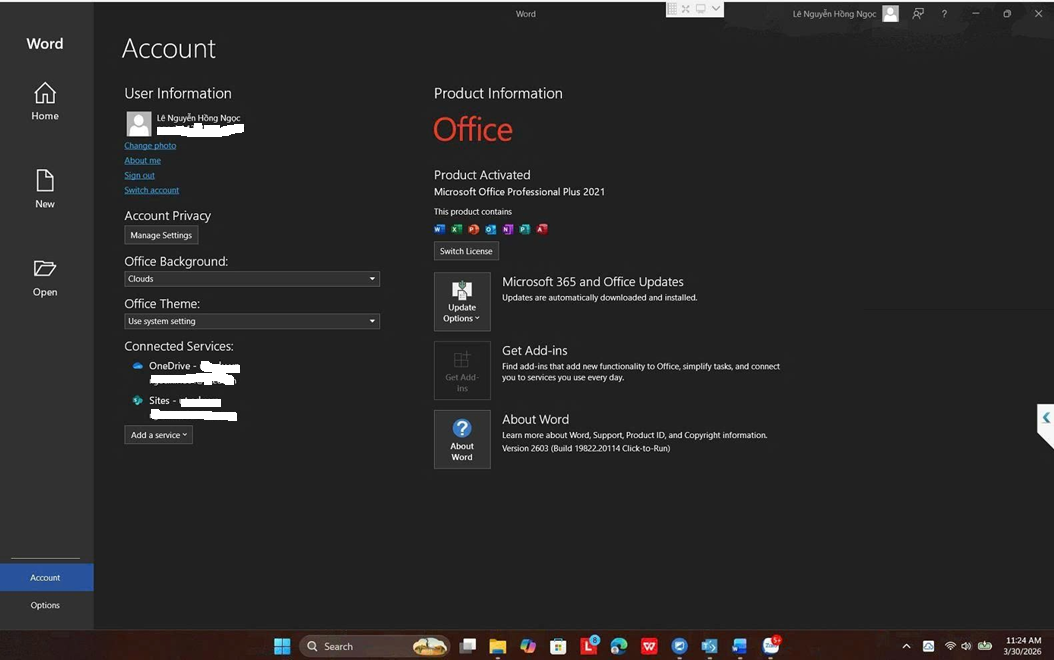Open the New document page

[45, 189]
